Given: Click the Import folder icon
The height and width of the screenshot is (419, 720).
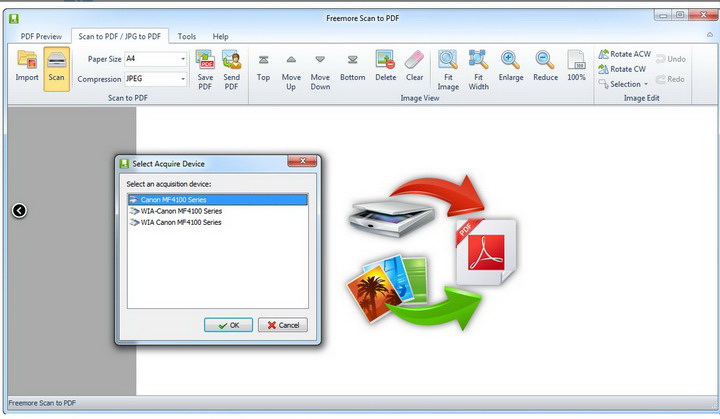Looking at the screenshot, I should (x=27, y=60).
